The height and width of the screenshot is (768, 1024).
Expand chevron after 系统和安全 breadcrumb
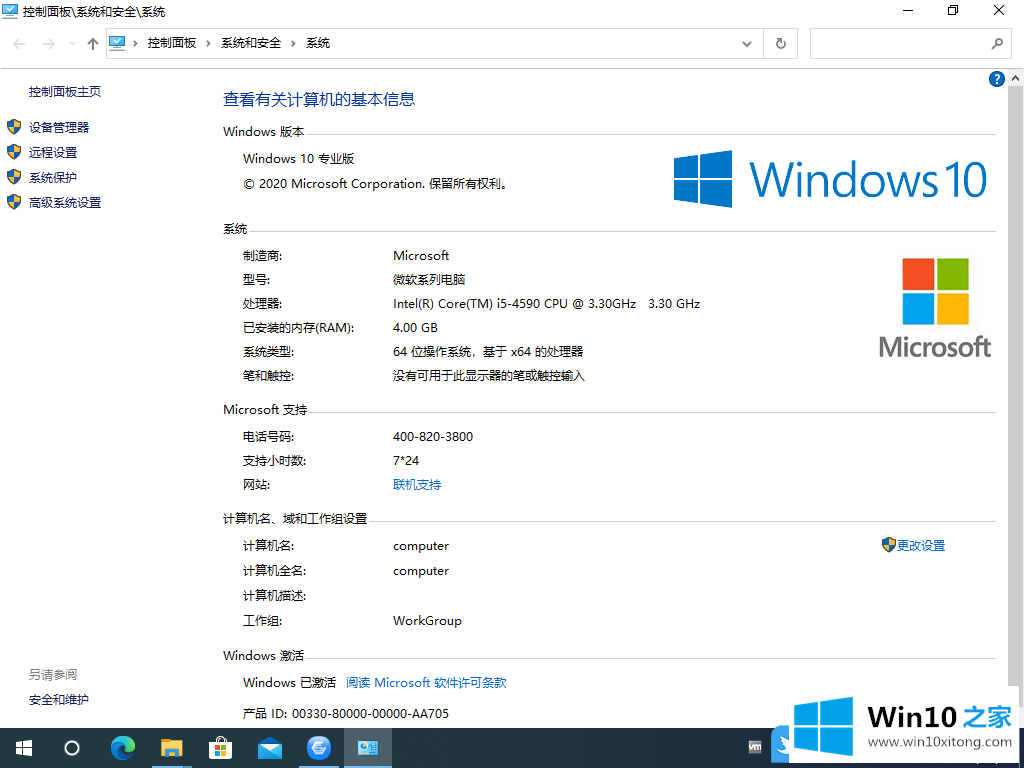(x=293, y=43)
